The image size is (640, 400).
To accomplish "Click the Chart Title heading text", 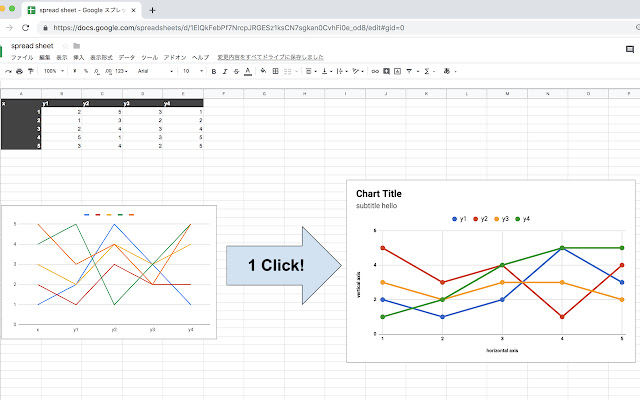I will (379, 194).
